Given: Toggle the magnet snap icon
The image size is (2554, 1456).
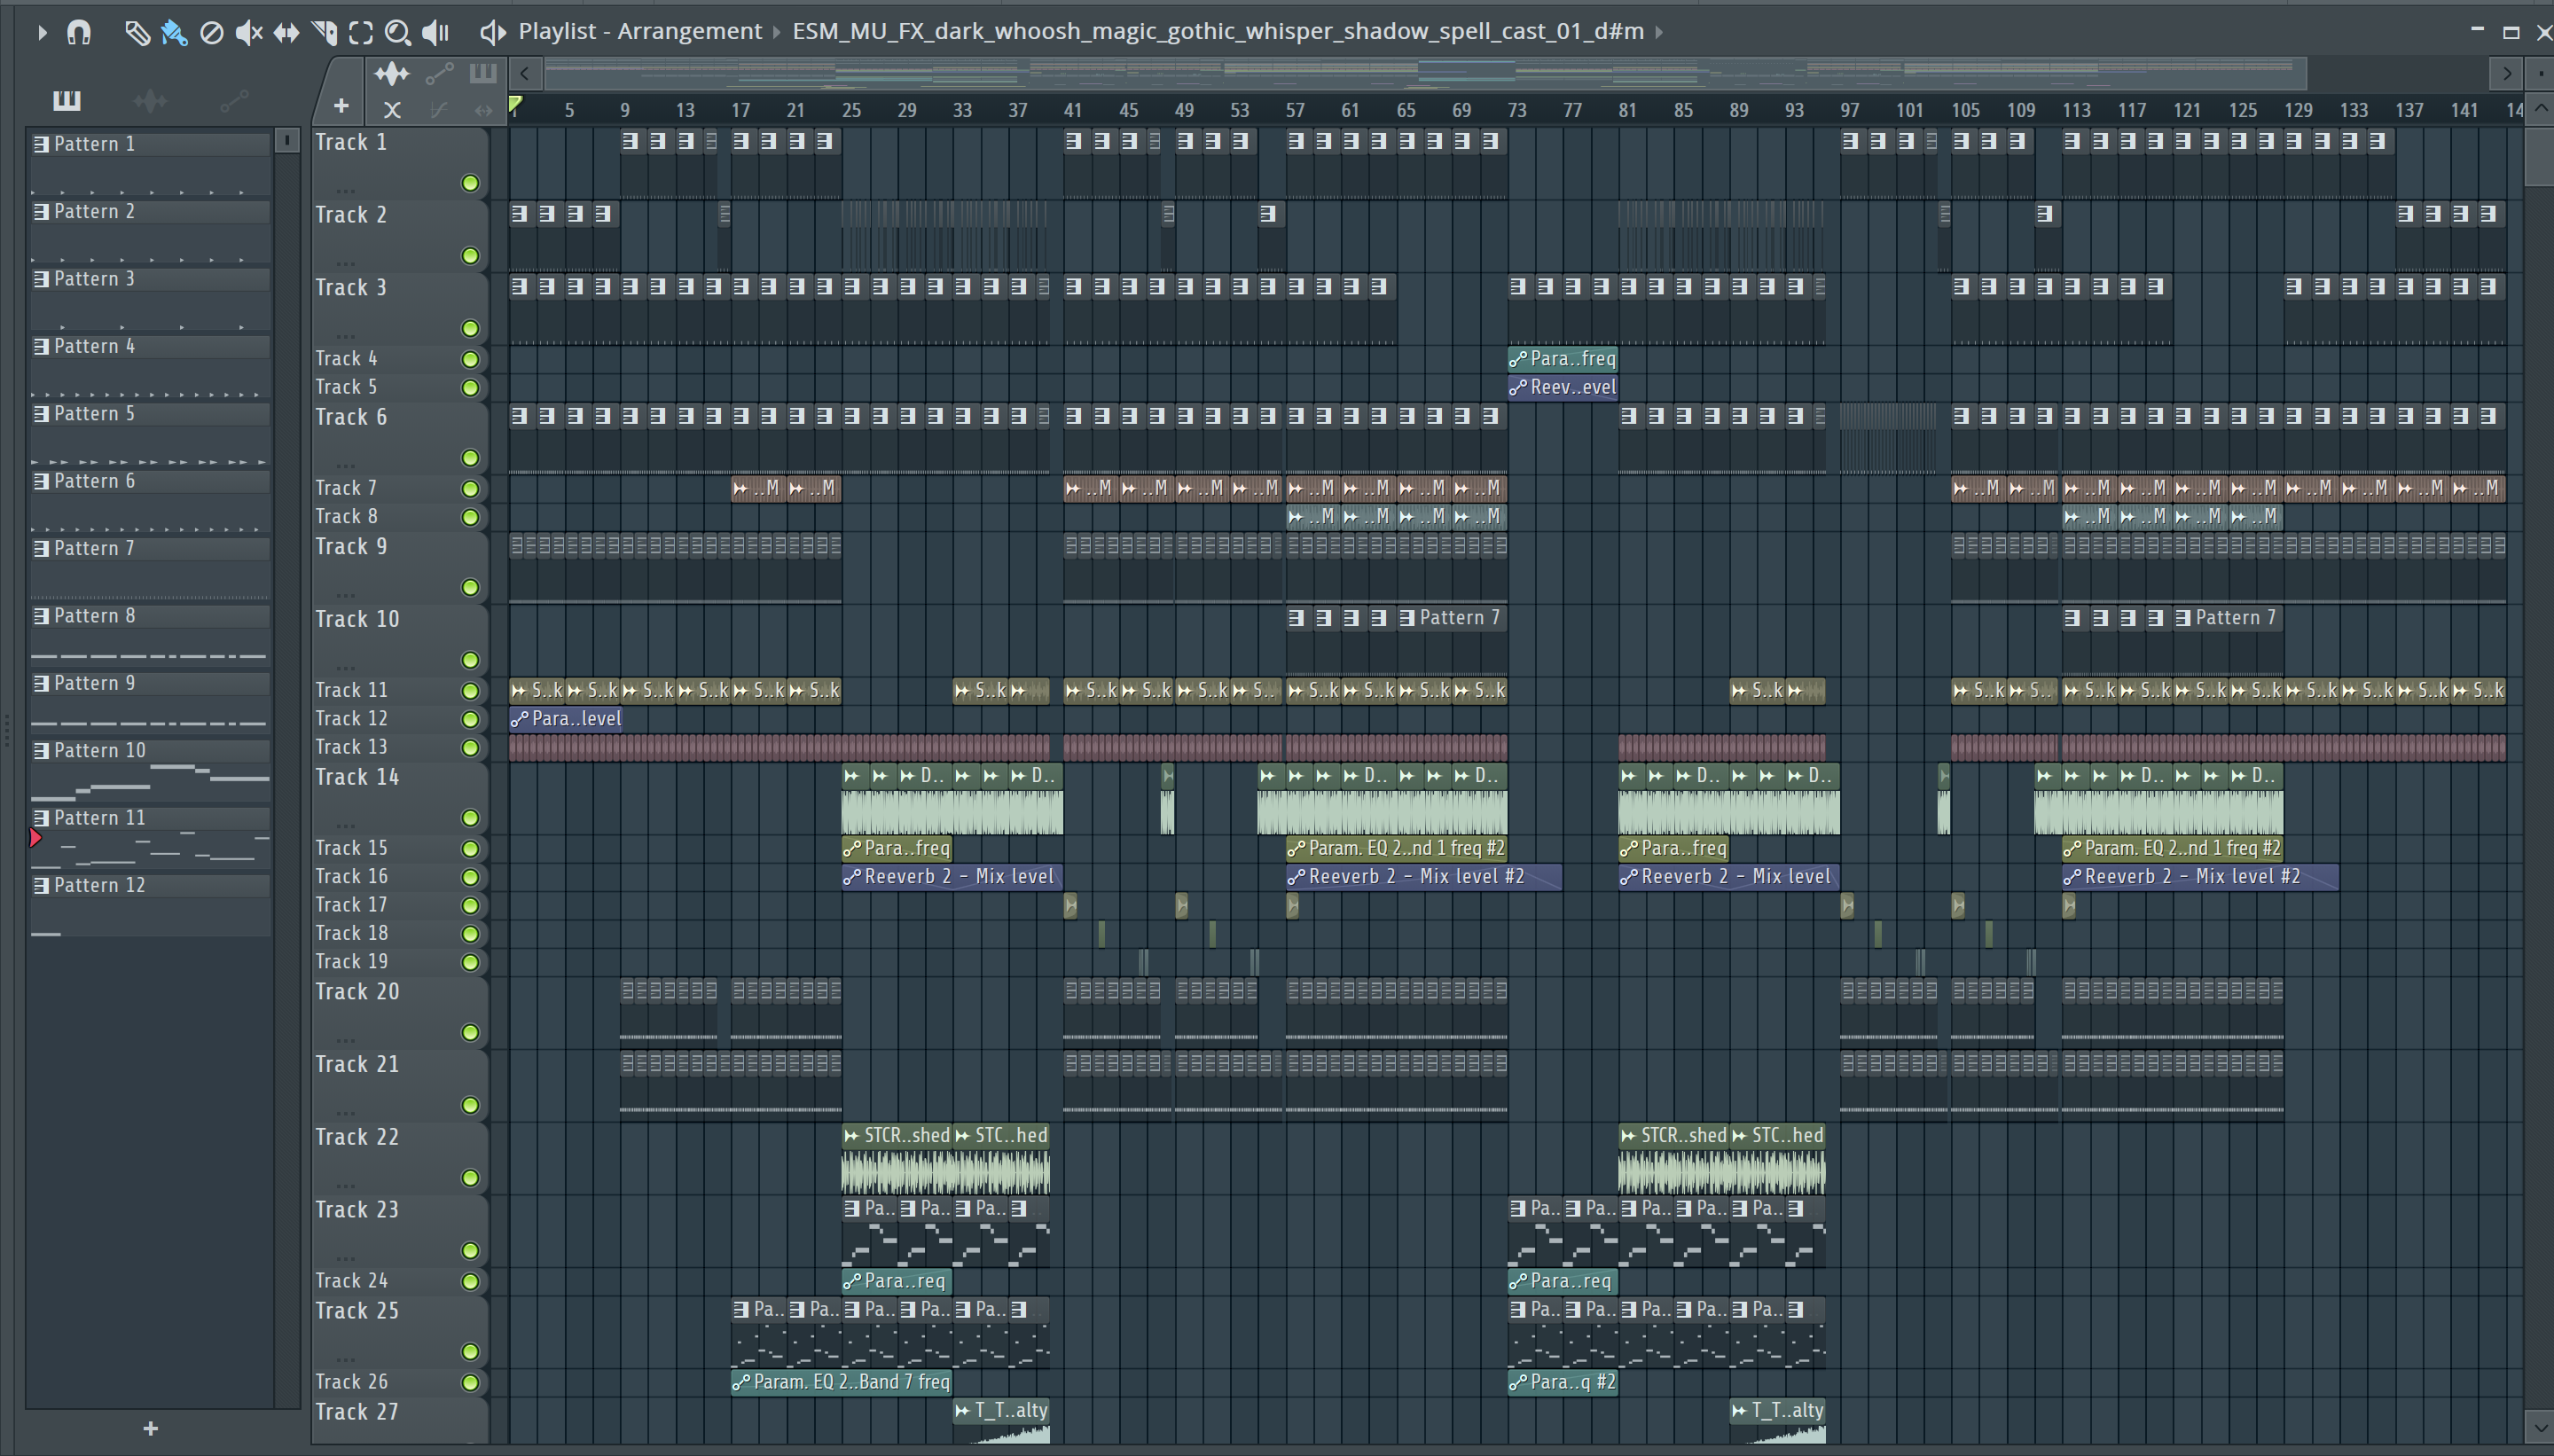Looking at the screenshot, I should click(79, 32).
